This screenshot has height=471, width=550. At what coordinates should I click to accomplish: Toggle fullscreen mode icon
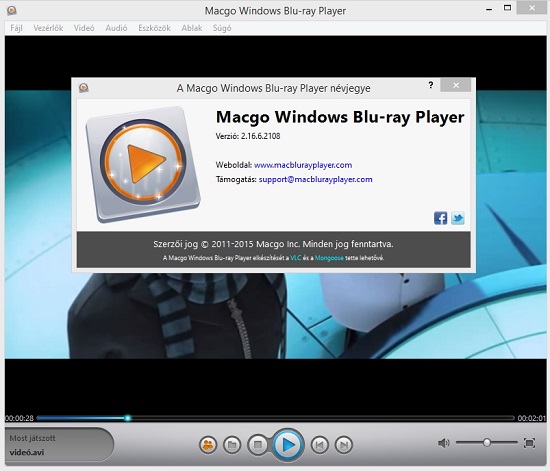tap(529, 443)
